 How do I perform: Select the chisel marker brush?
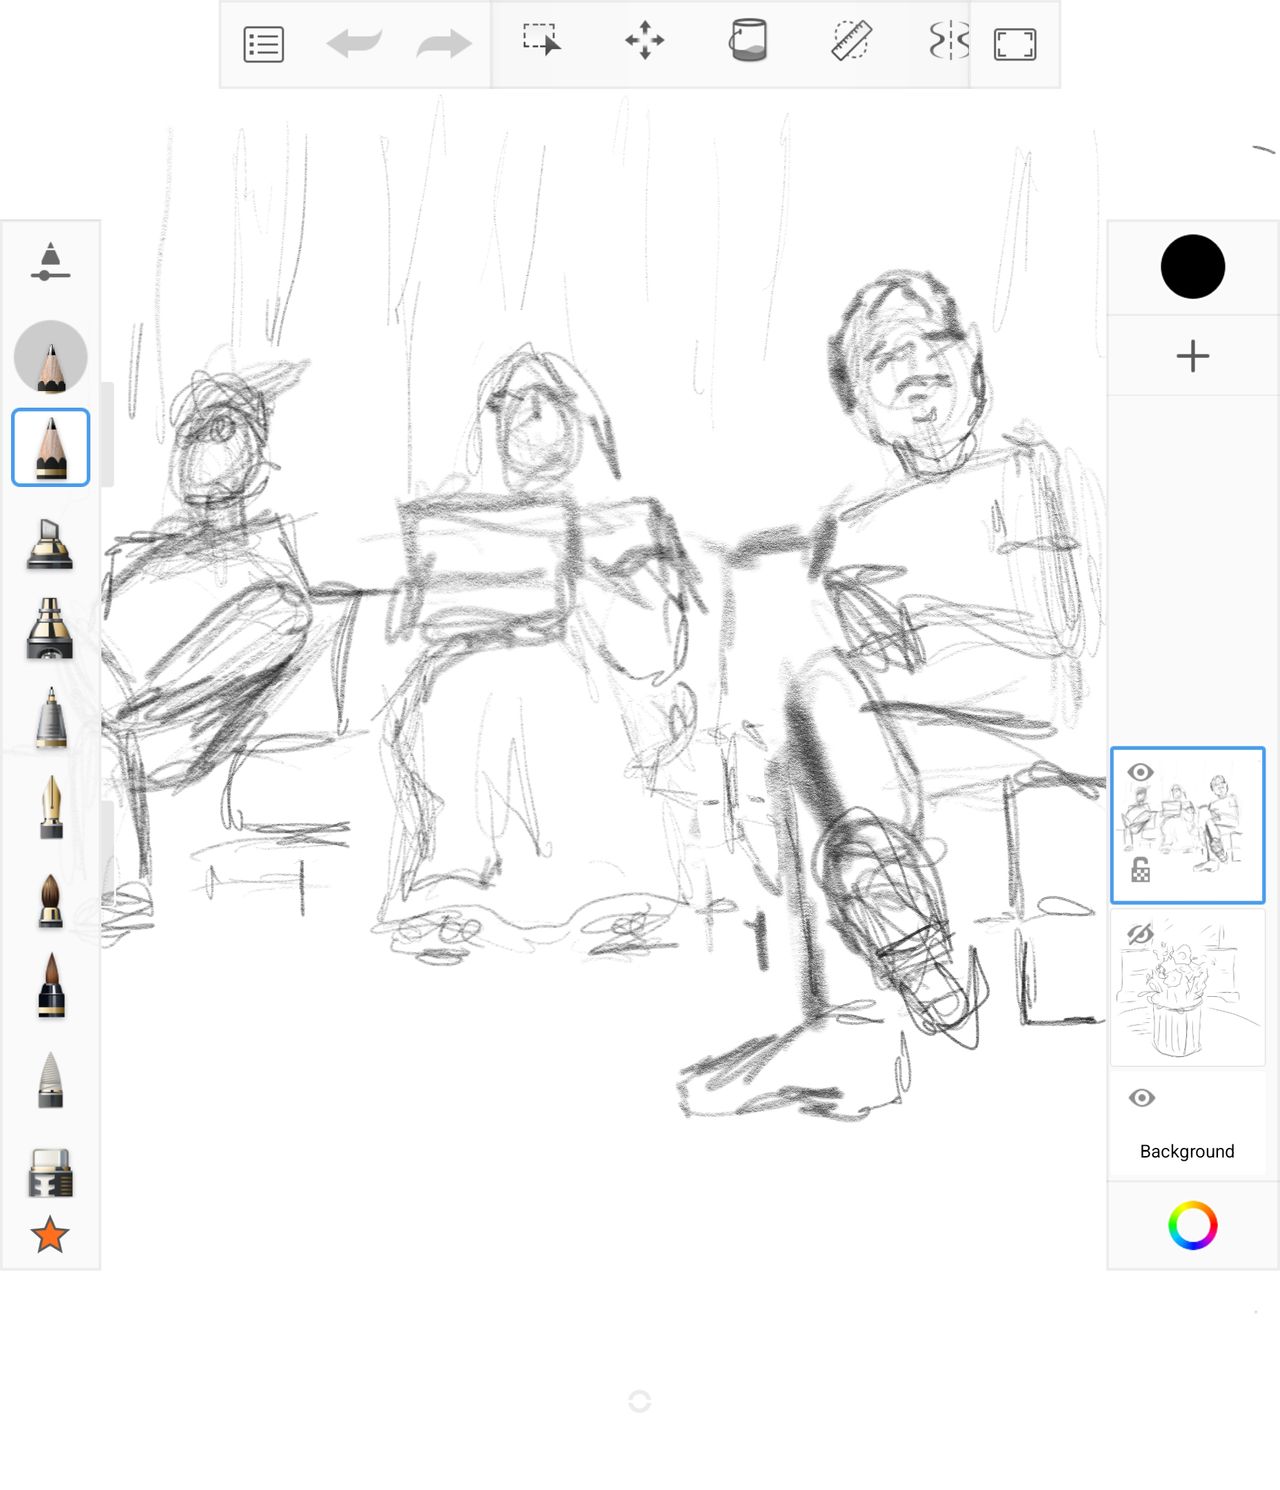pyautogui.click(x=50, y=544)
